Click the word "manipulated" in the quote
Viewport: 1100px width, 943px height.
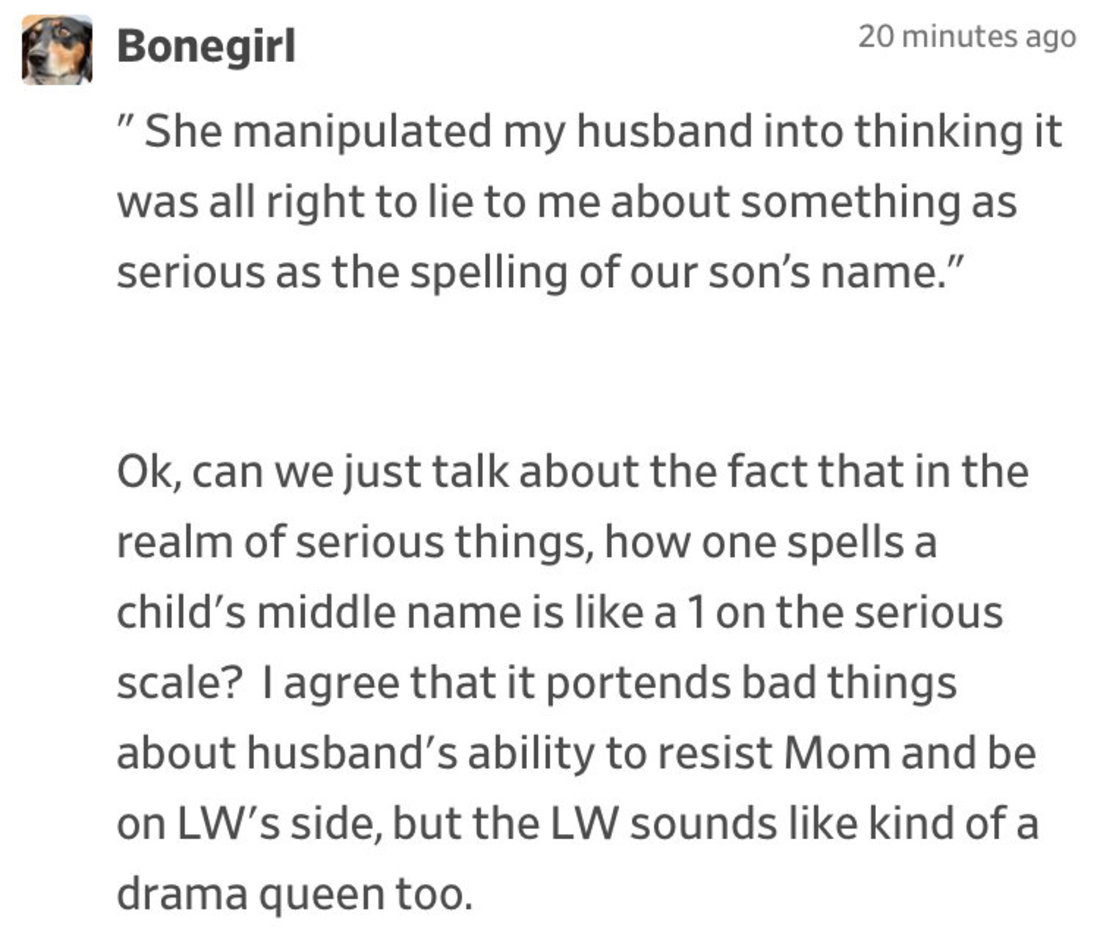pos(362,133)
